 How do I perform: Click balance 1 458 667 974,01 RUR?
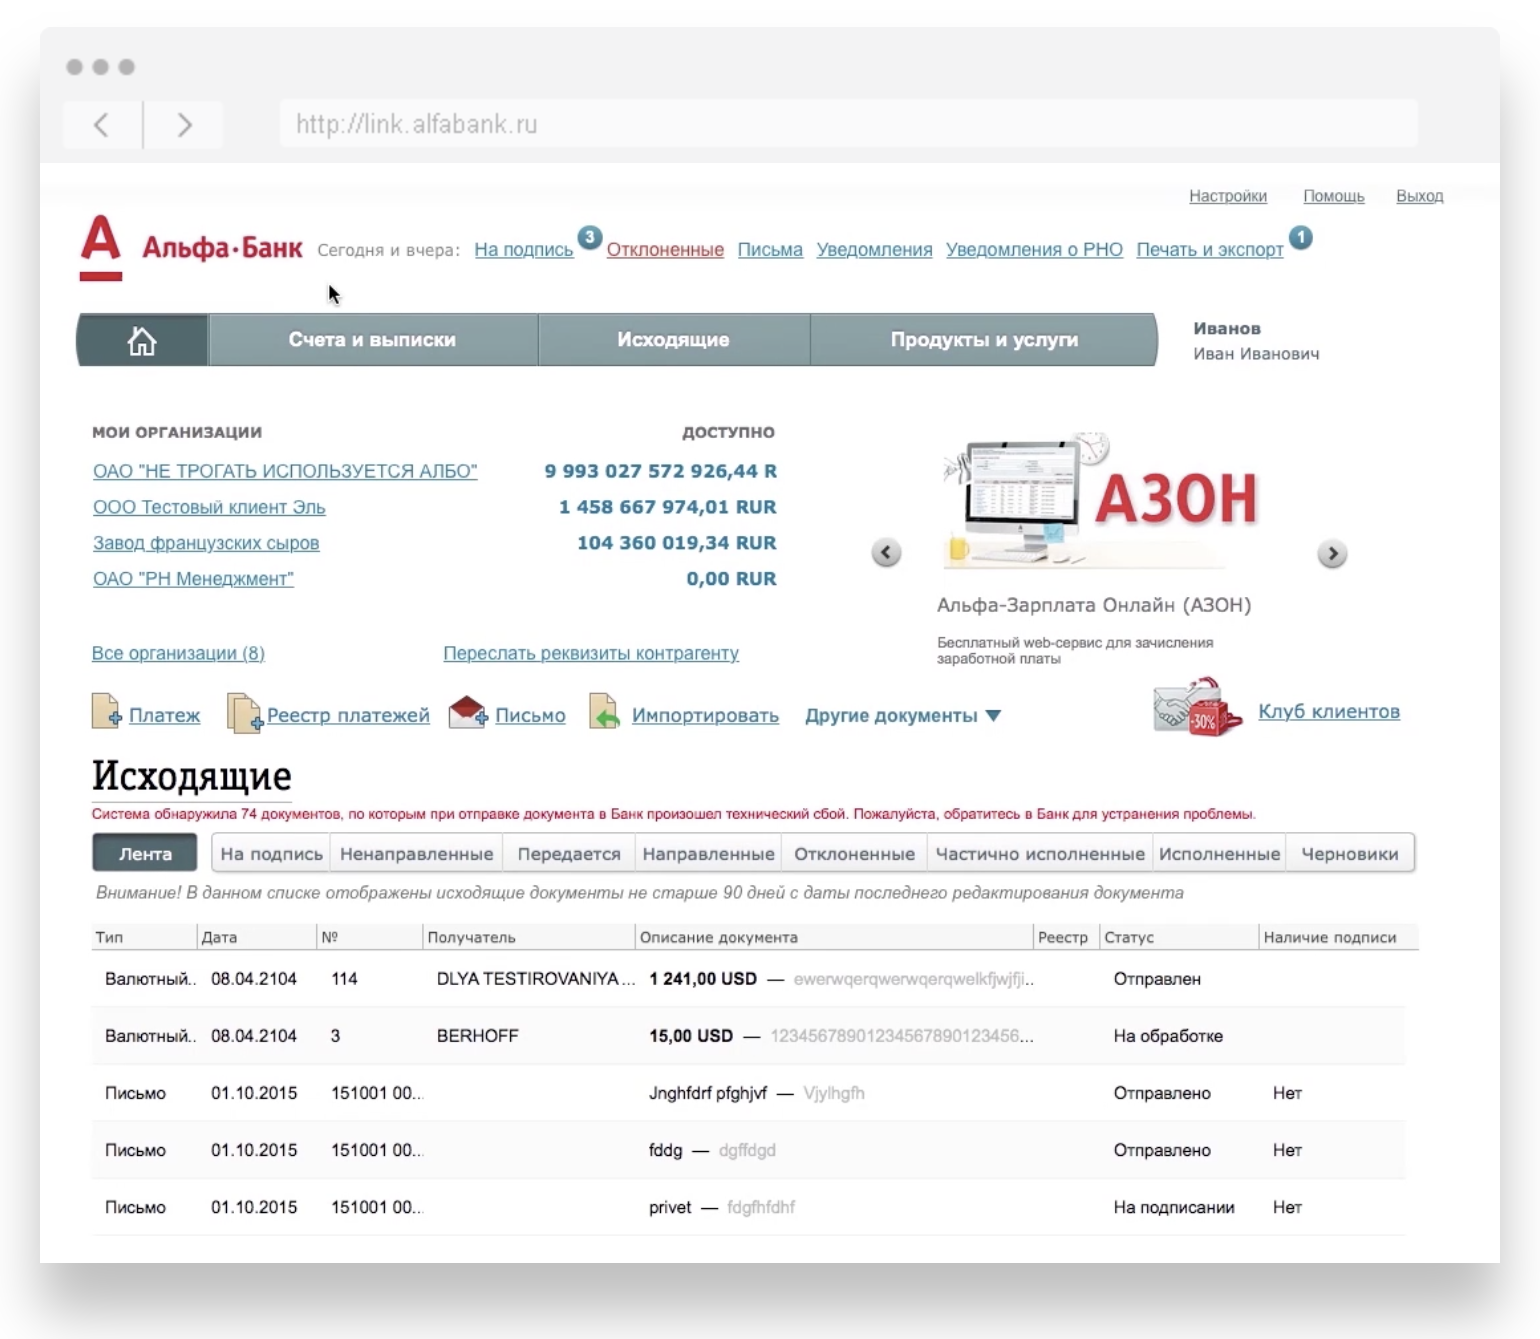point(668,507)
